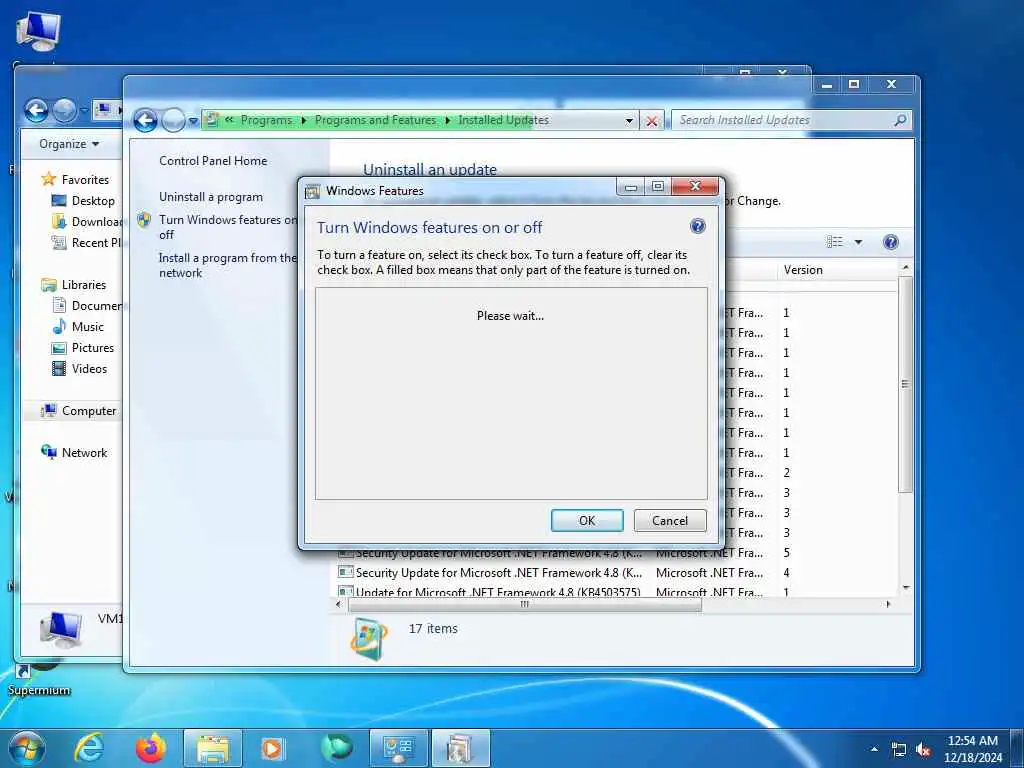Viewport: 1024px width, 768px height.
Task: Go back in the rear Explorer window
Action: click(37, 110)
